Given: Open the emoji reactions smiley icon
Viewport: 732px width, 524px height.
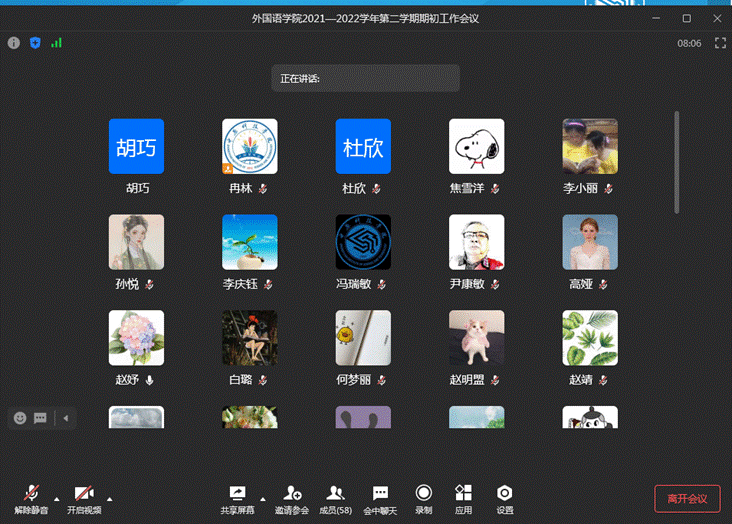Looking at the screenshot, I should (20, 418).
